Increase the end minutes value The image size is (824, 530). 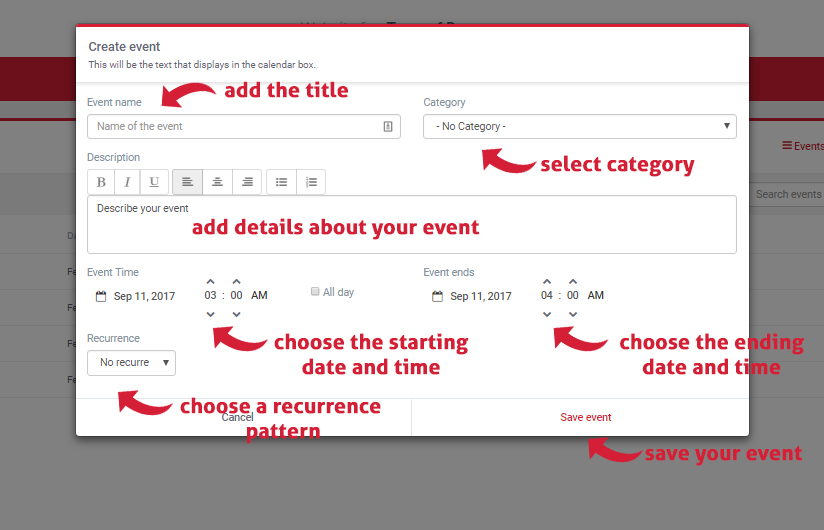point(573,282)
